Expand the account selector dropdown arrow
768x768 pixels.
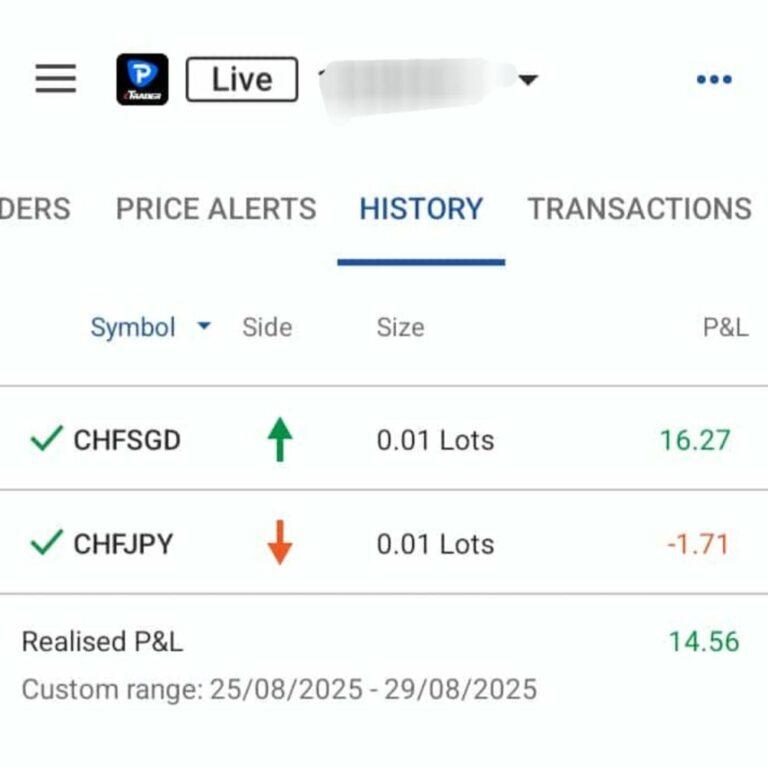pos(528,80)
